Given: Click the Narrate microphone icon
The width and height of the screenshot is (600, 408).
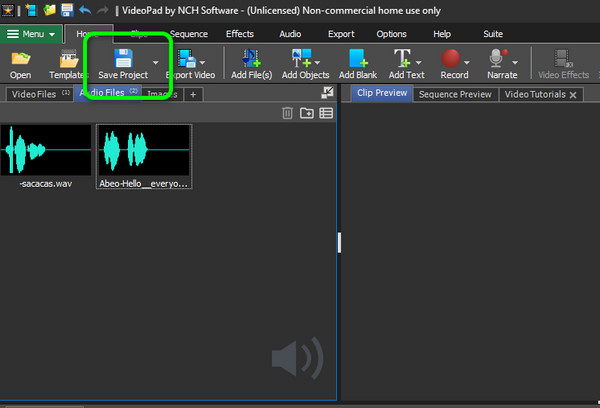Looking at the screenshot, I should [x=498, y=58].
